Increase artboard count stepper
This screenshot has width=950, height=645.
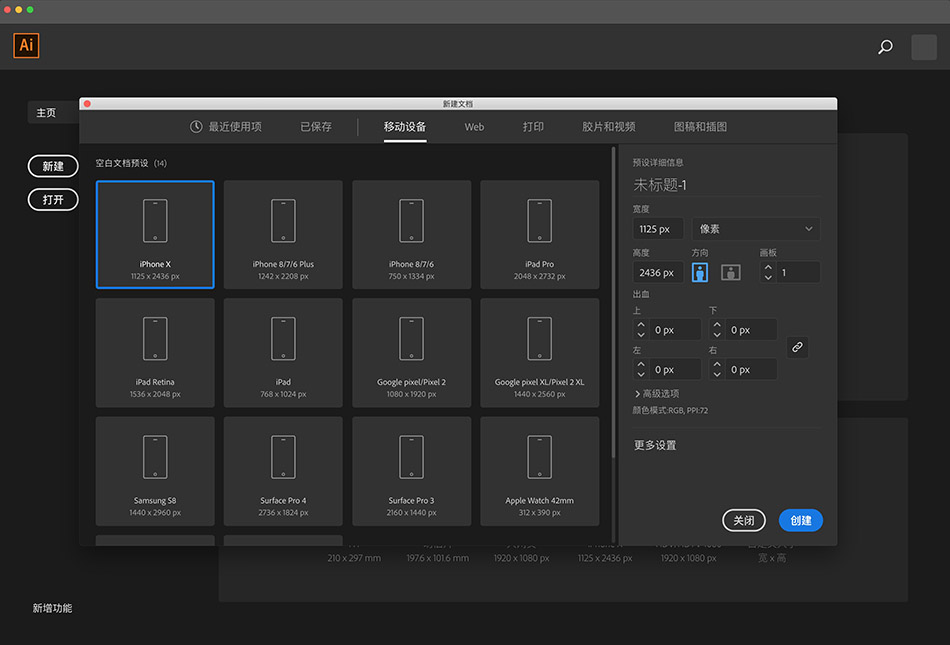tap(768, 267)
